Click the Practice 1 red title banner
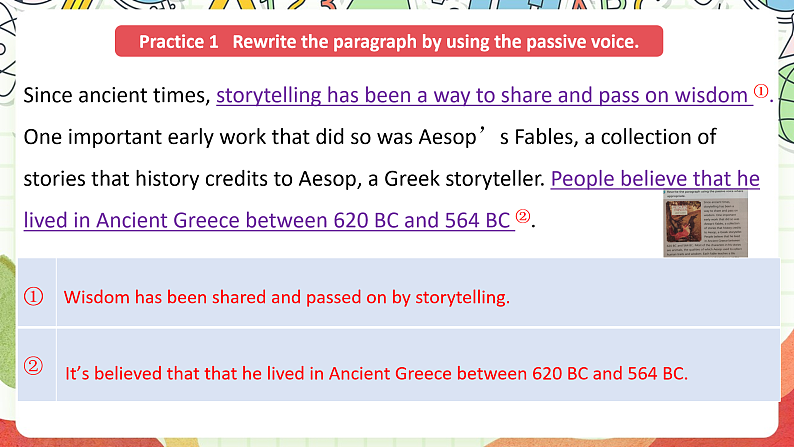794x447 pixels. tap(389, 41)
